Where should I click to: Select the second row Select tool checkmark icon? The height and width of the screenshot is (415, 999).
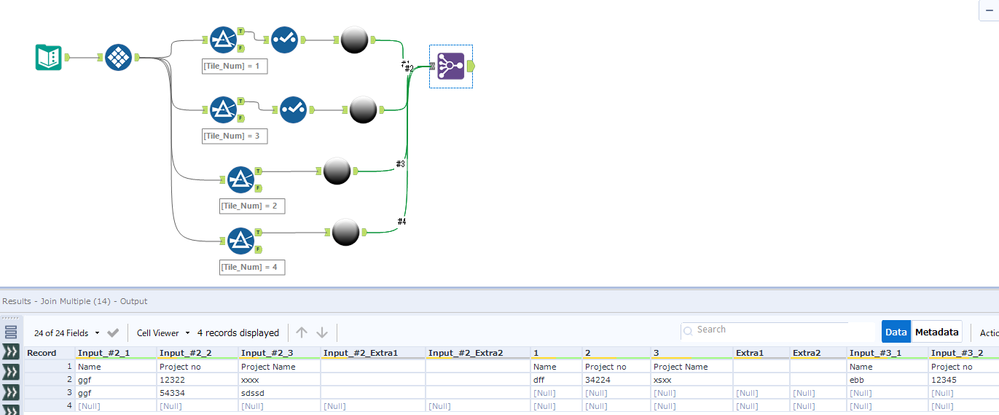pyautogui.click(x=293, y=110)
